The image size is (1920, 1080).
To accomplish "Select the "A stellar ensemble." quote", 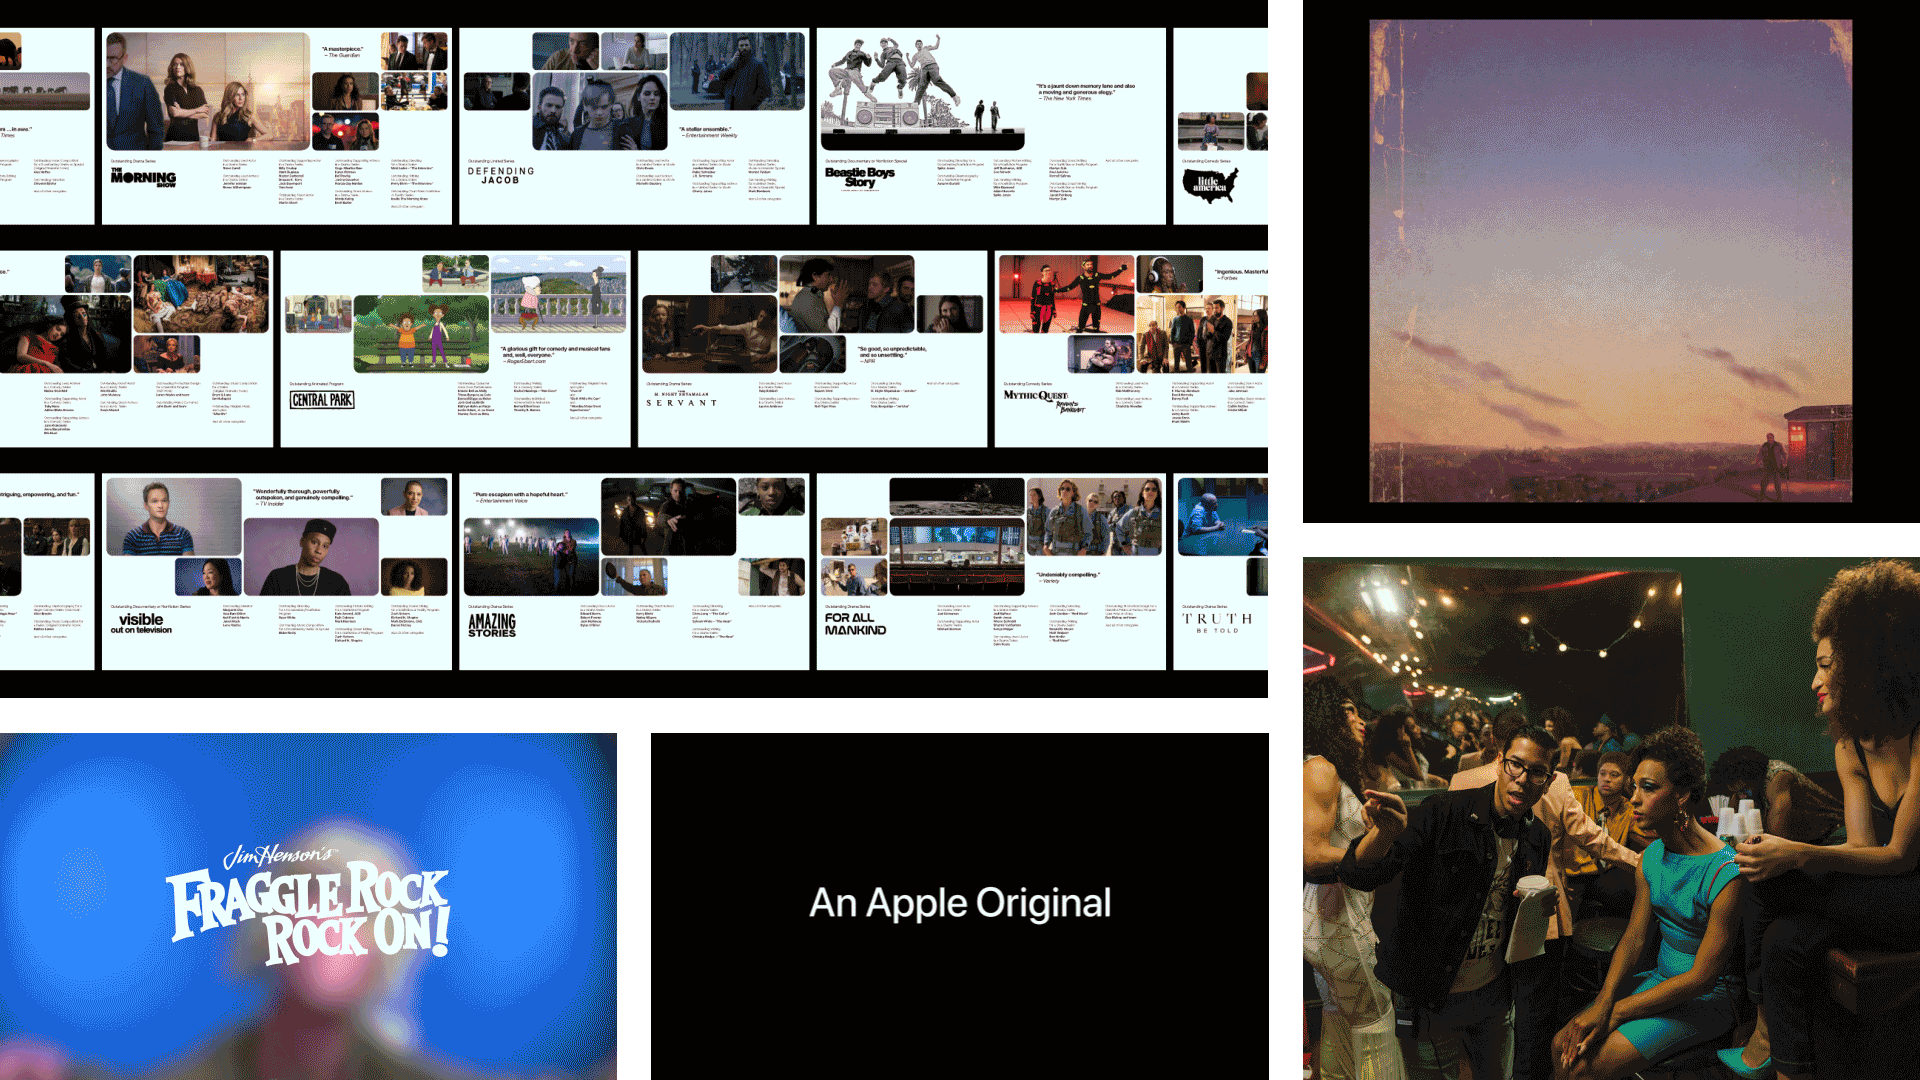I will pyautogui.click(x=709, y=132).
